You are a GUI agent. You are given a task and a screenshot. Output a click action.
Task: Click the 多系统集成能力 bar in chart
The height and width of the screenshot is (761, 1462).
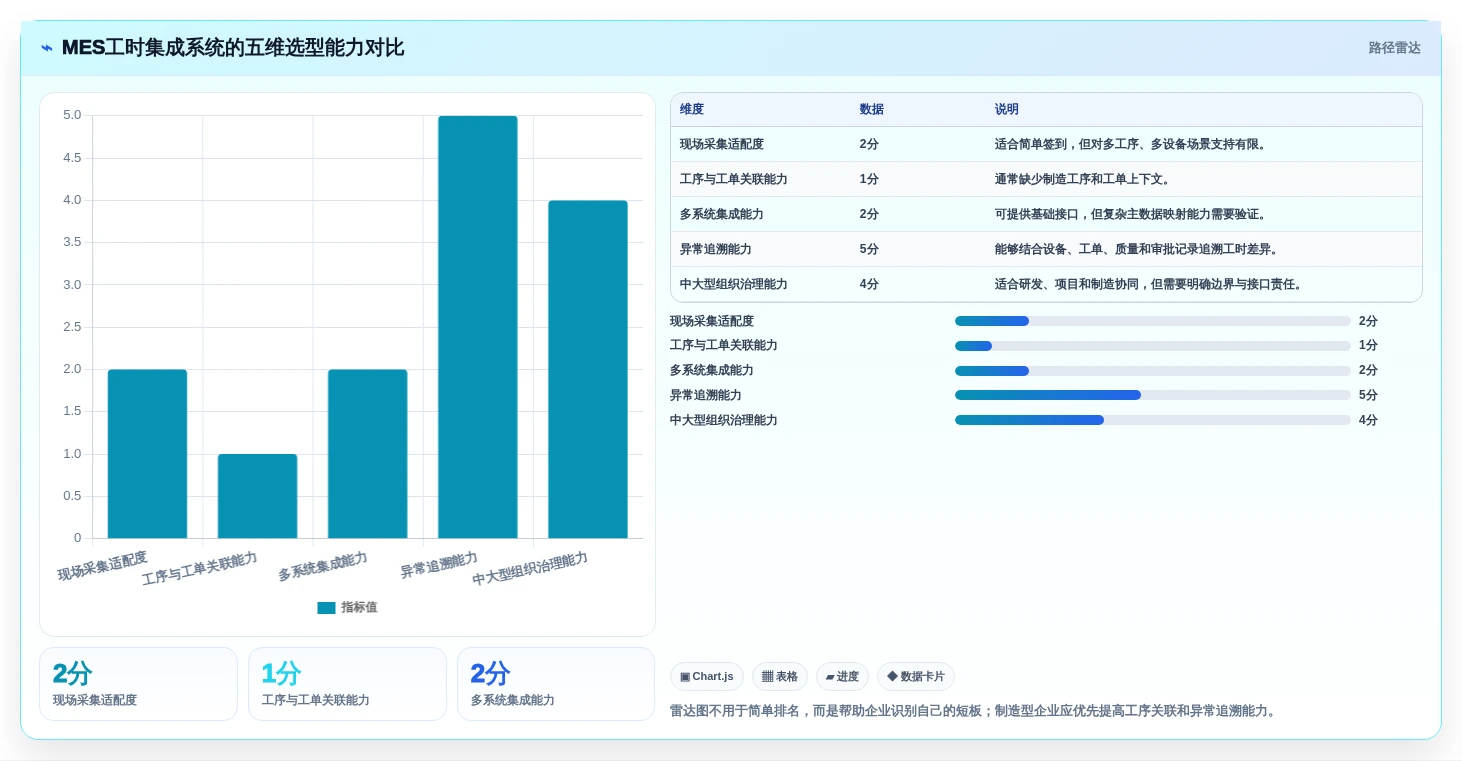367,454
